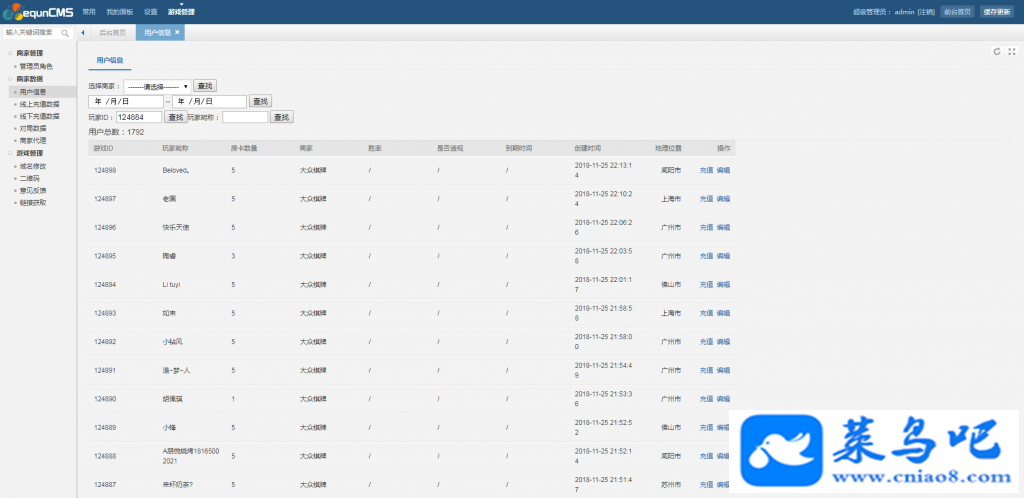Click the underlined 用户信息 sub-tab heading
The width and height of the screenshot is (1024, 498).
110,60
